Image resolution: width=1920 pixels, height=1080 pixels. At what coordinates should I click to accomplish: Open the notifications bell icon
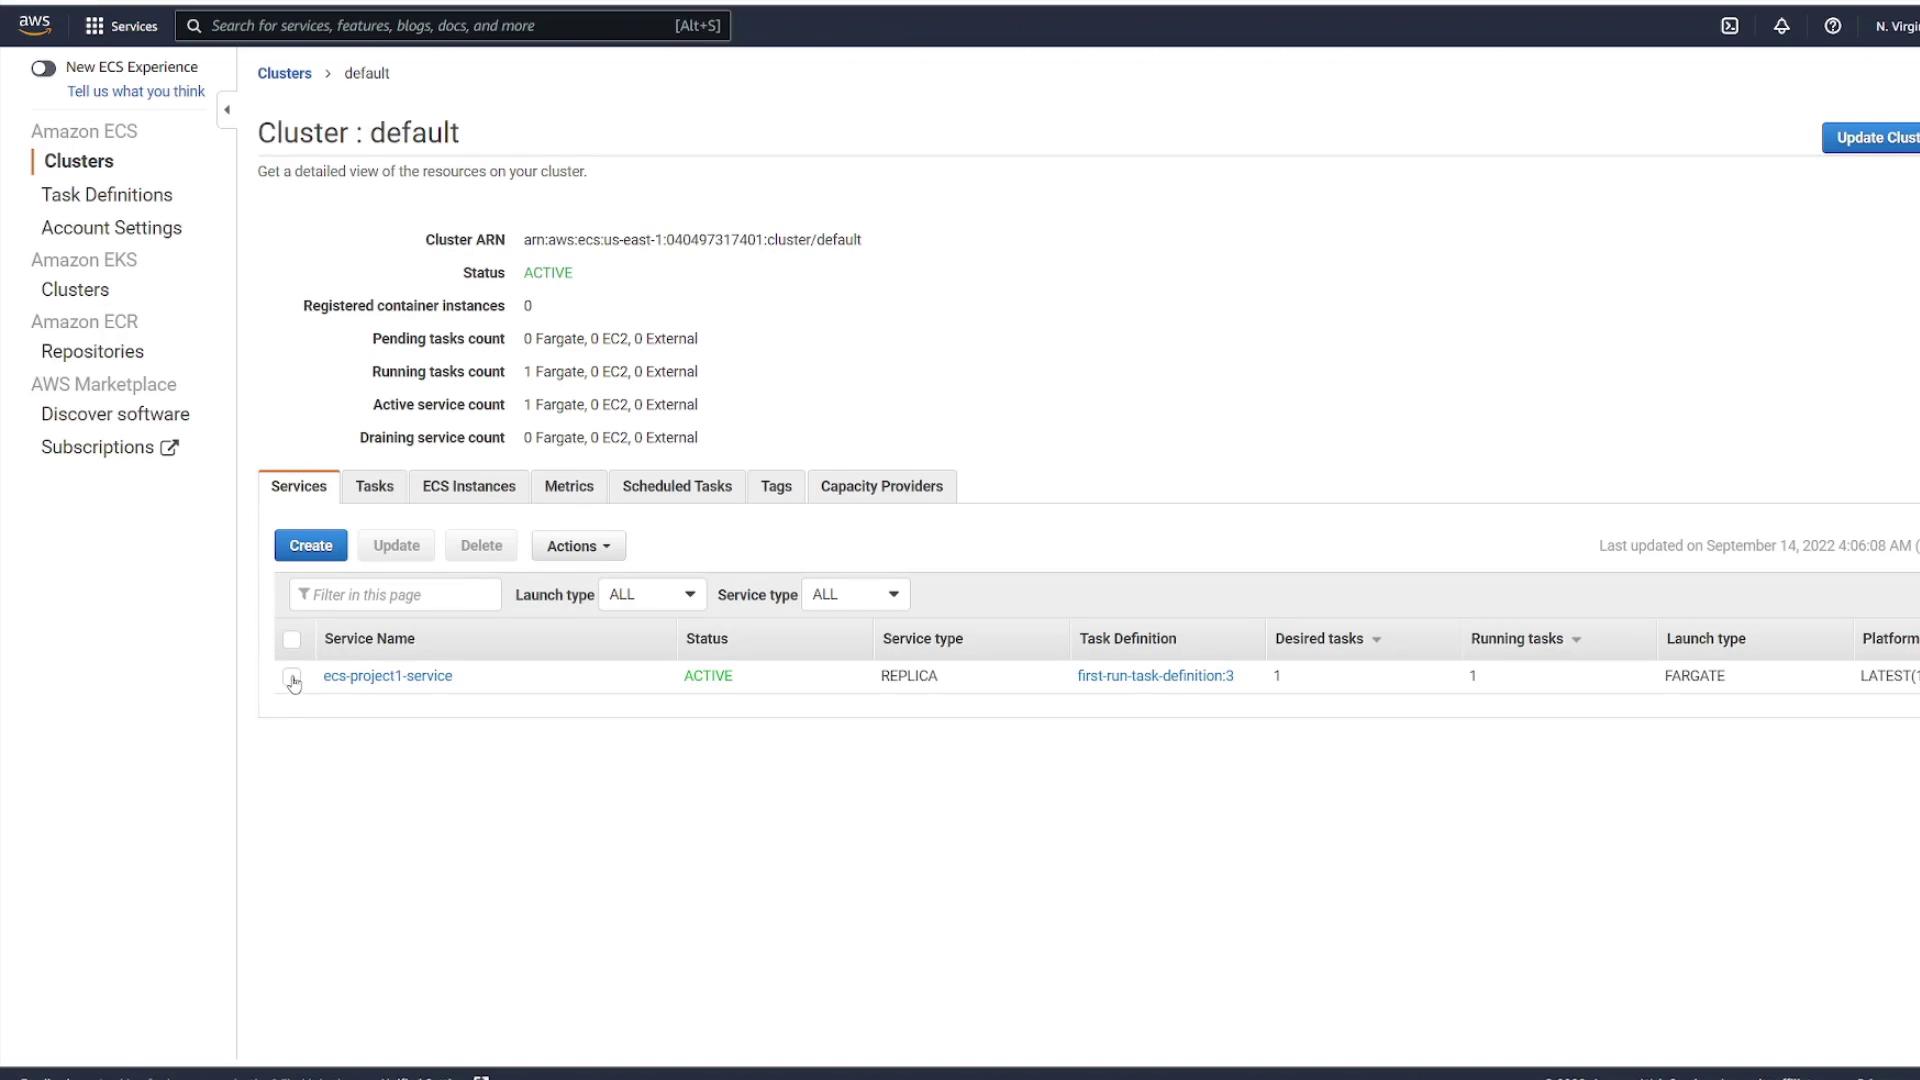(x=1781, y=26)
